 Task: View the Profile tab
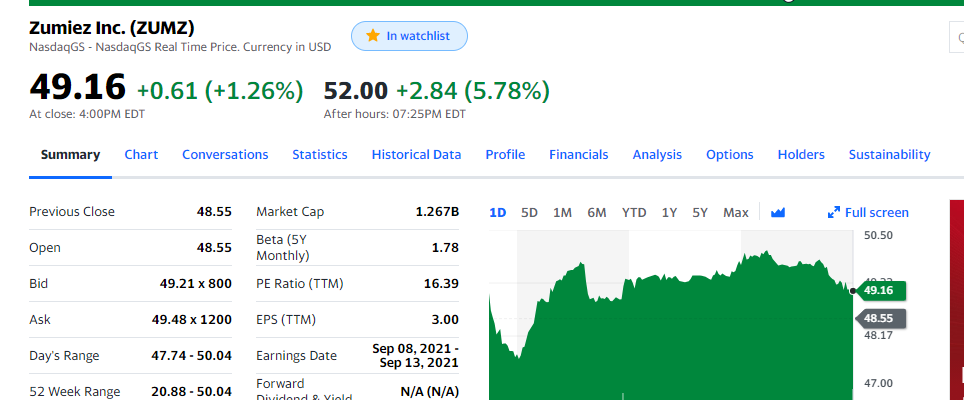coord(505,154)
